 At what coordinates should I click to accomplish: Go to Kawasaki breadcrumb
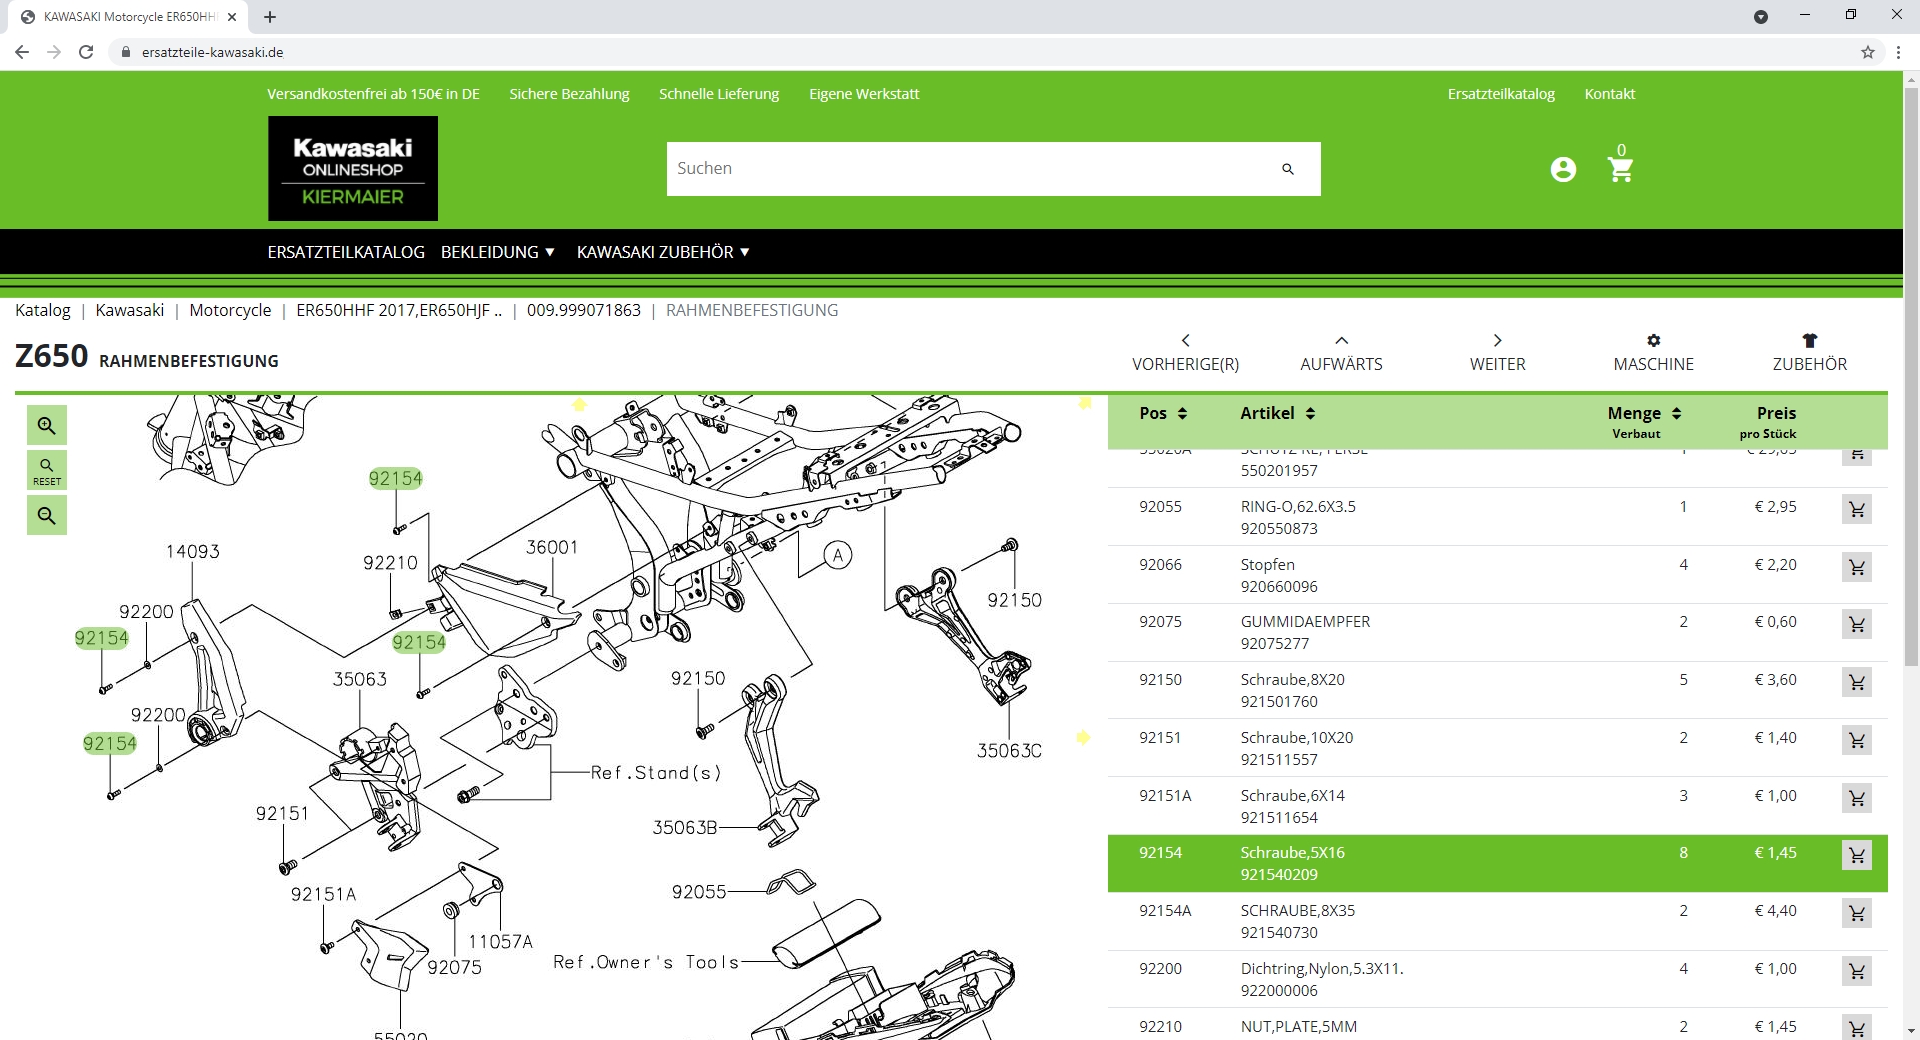(x=130, y=310)
